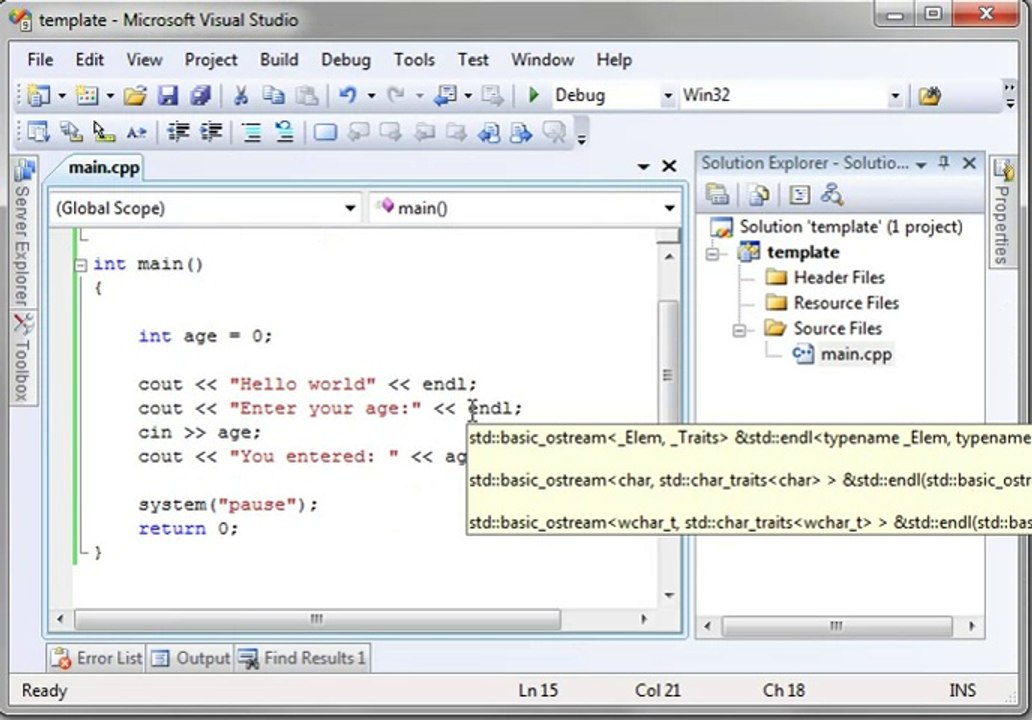Select the main.cpp editor tab
The image size is (1032, 720).
[103, 168]
